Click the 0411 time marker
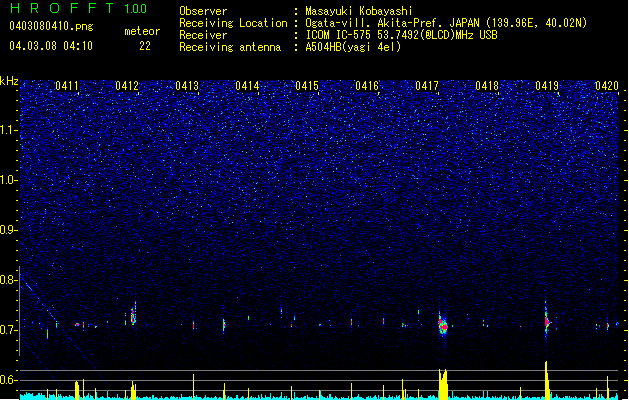The height and width of the screenshot is (400, 629). pyautogui.click(x=67, y=86)
